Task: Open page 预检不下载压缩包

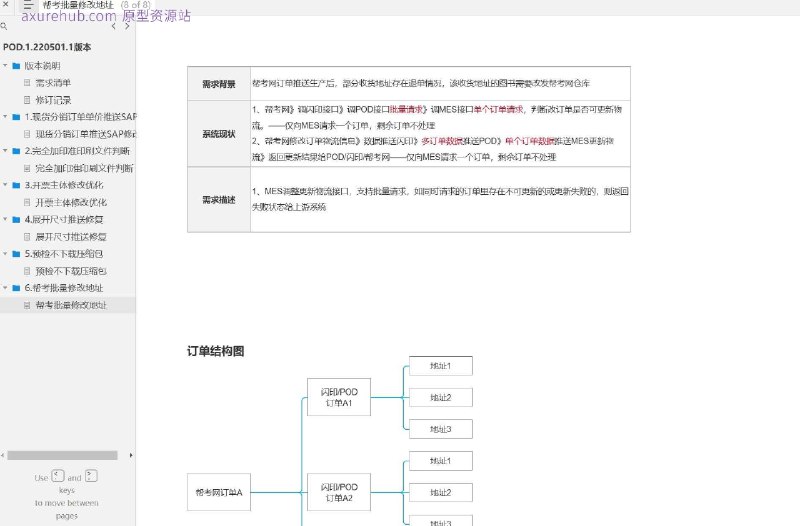Action: 71,271
